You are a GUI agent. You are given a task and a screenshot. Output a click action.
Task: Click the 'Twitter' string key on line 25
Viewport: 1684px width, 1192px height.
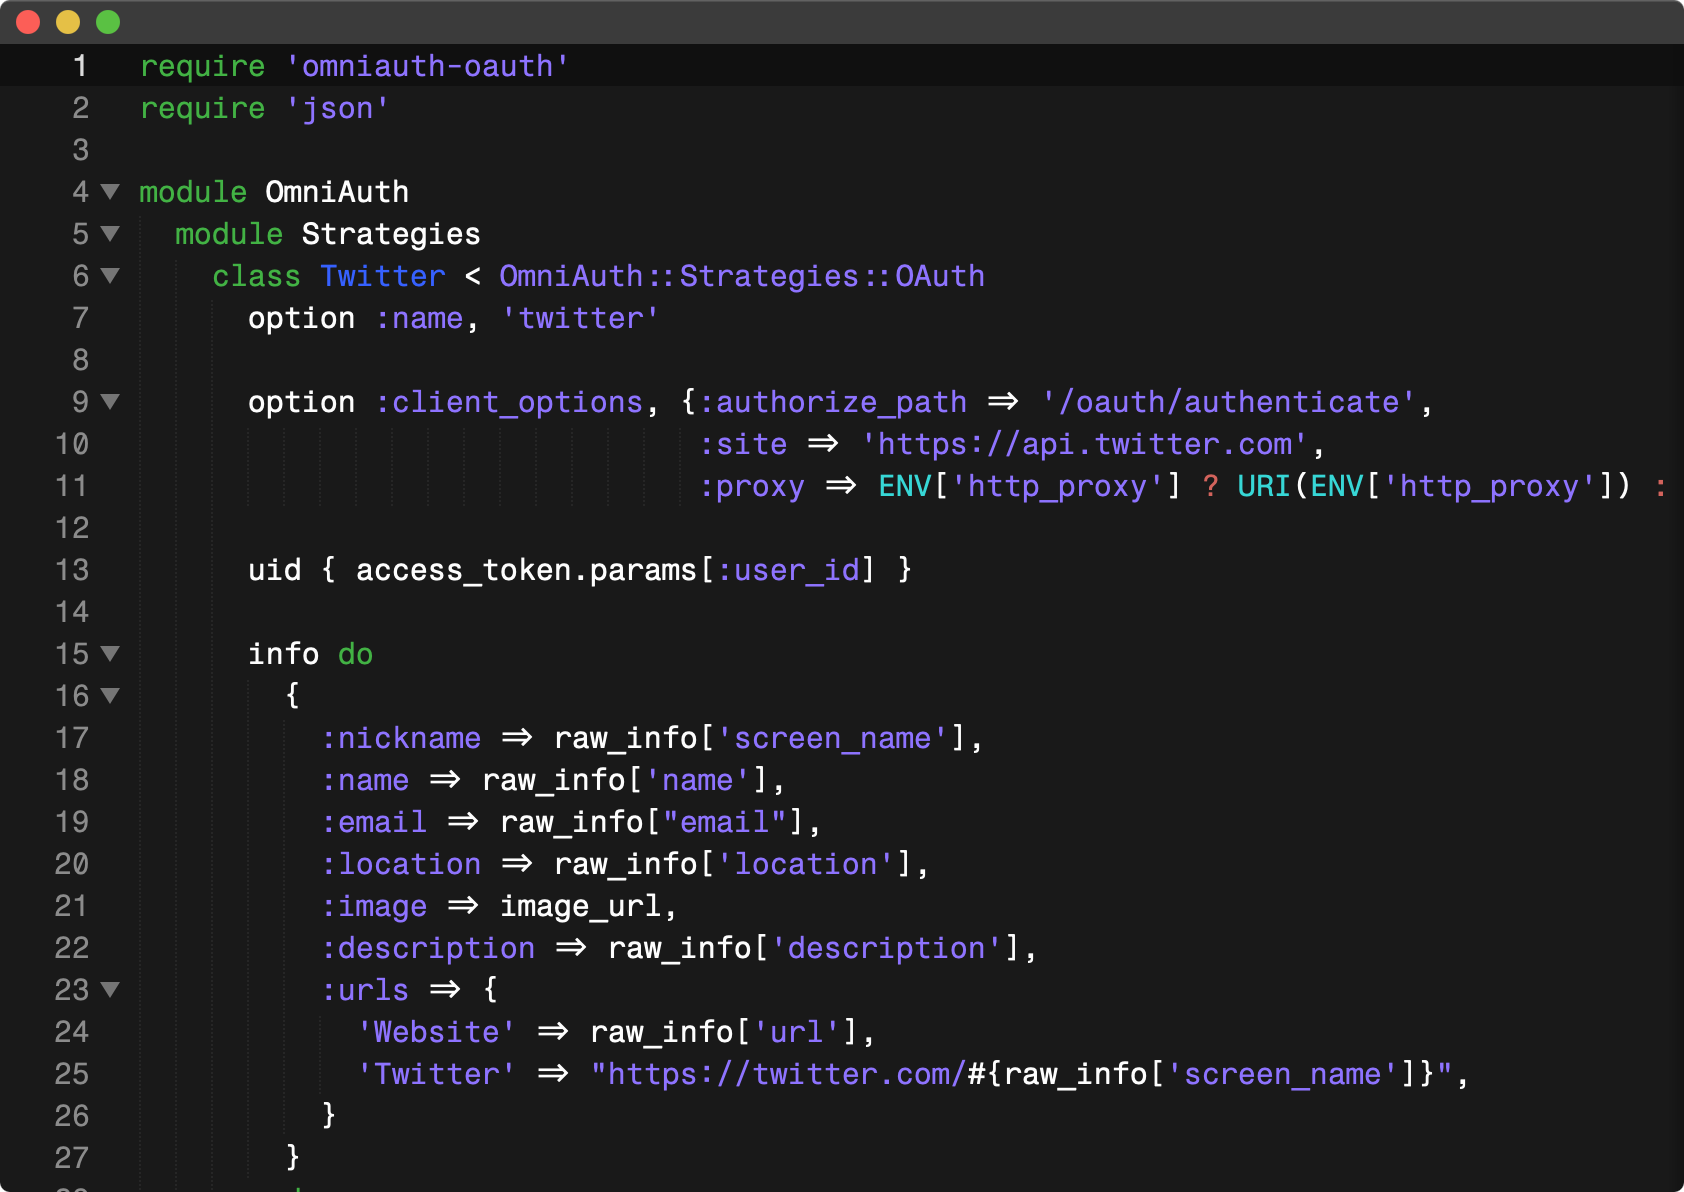pos(436,1074)
